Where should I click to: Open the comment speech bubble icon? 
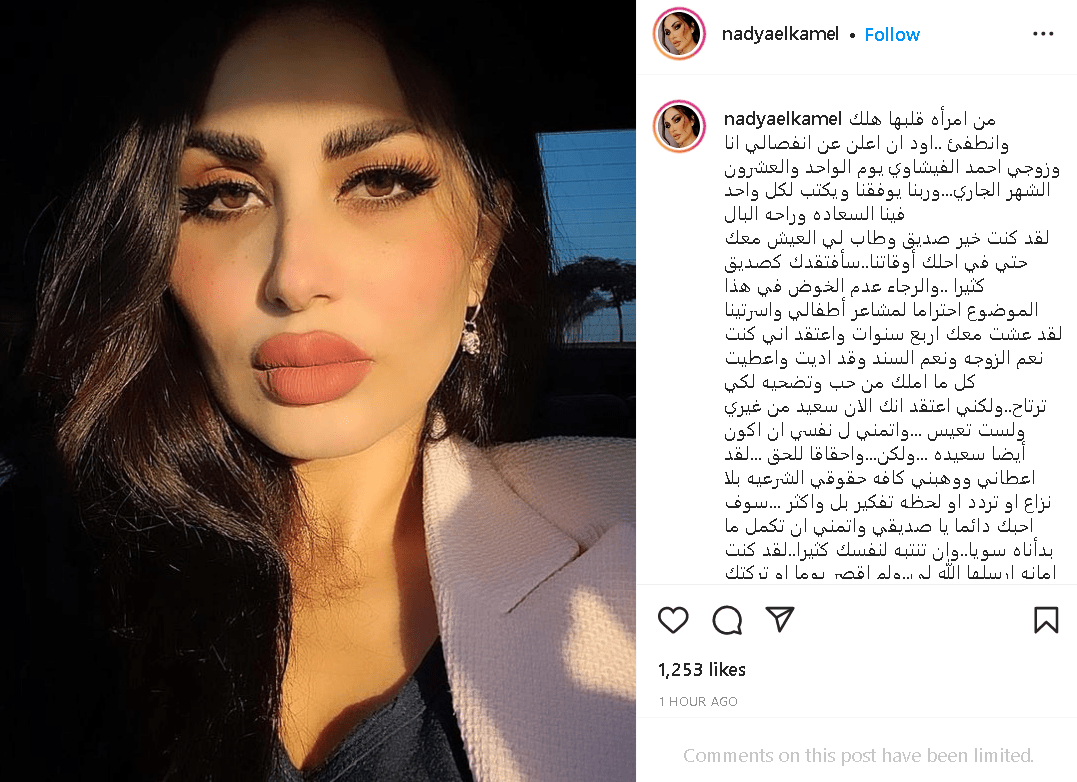click(727, 620)
